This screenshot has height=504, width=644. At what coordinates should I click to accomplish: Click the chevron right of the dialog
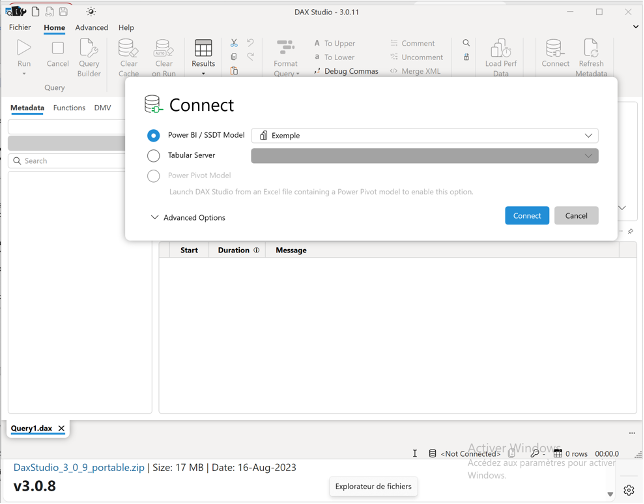coord(622,208)
